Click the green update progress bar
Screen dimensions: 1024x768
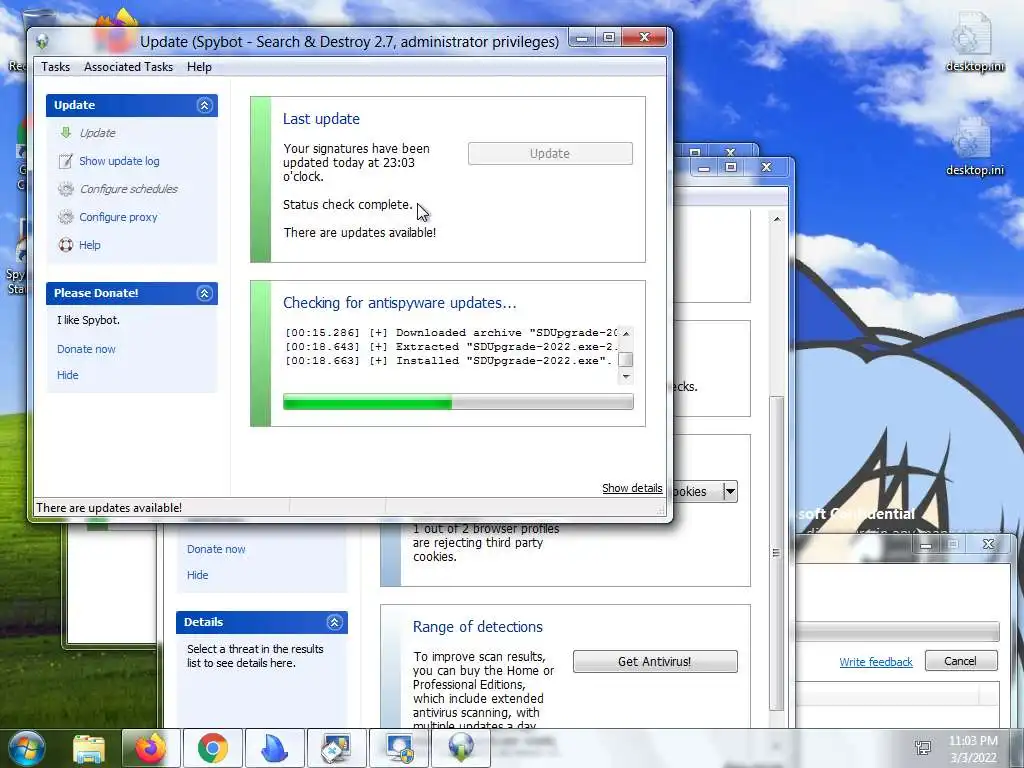[x=458, y=402]
